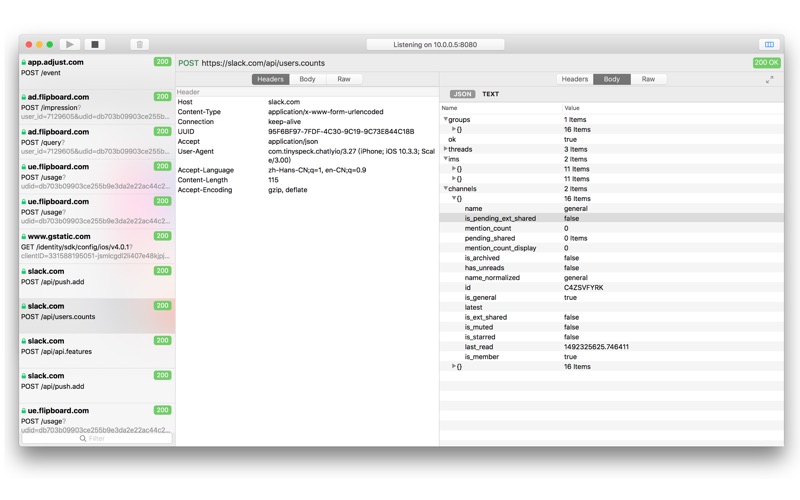Click the 200 OK status badge

tap(766, 62)
